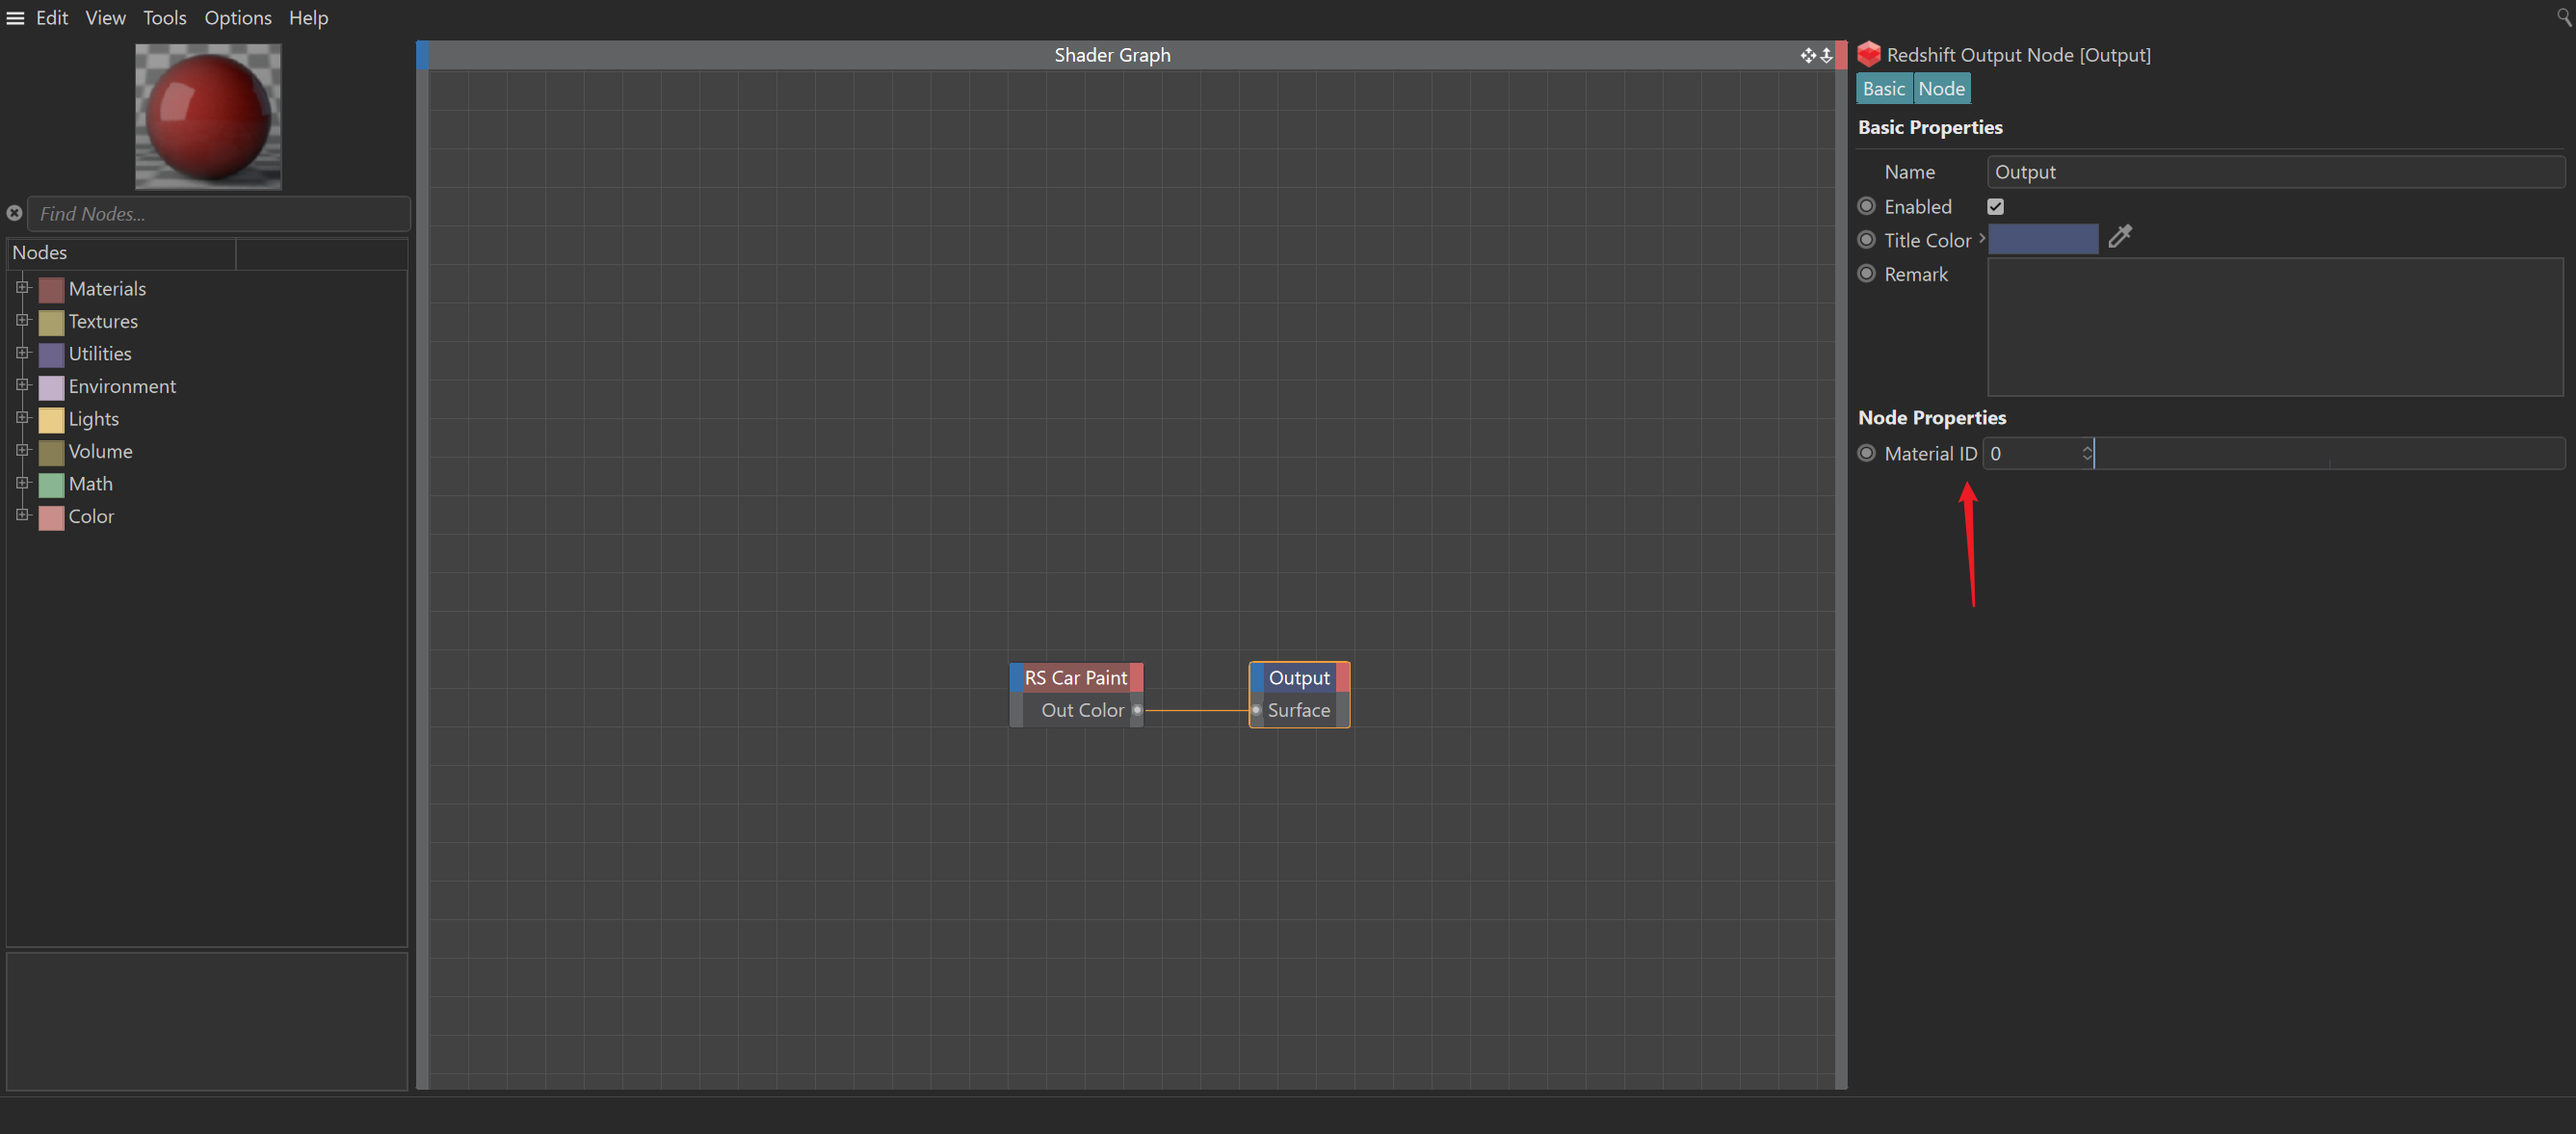The height and width of the screenshot is (1134, 2576).
Task: Select the Environment tree row label
Action: click(x=122, y=386)
